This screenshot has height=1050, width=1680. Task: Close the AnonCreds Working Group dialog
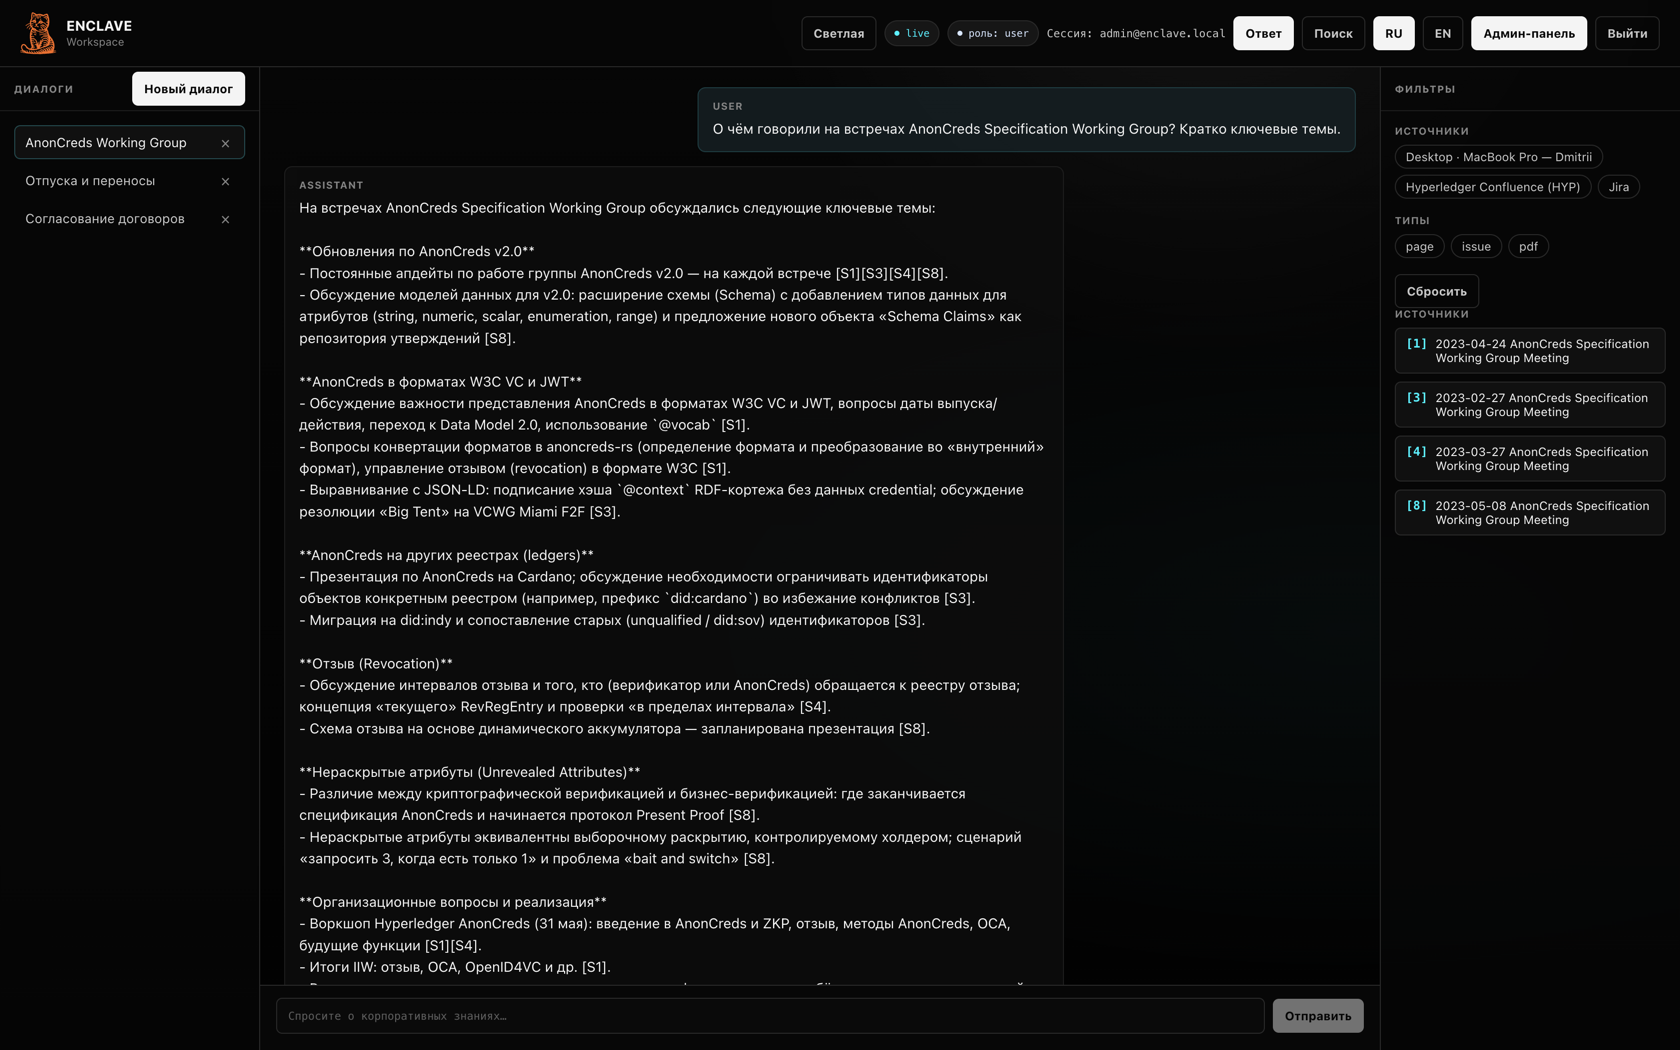[225, 143]
